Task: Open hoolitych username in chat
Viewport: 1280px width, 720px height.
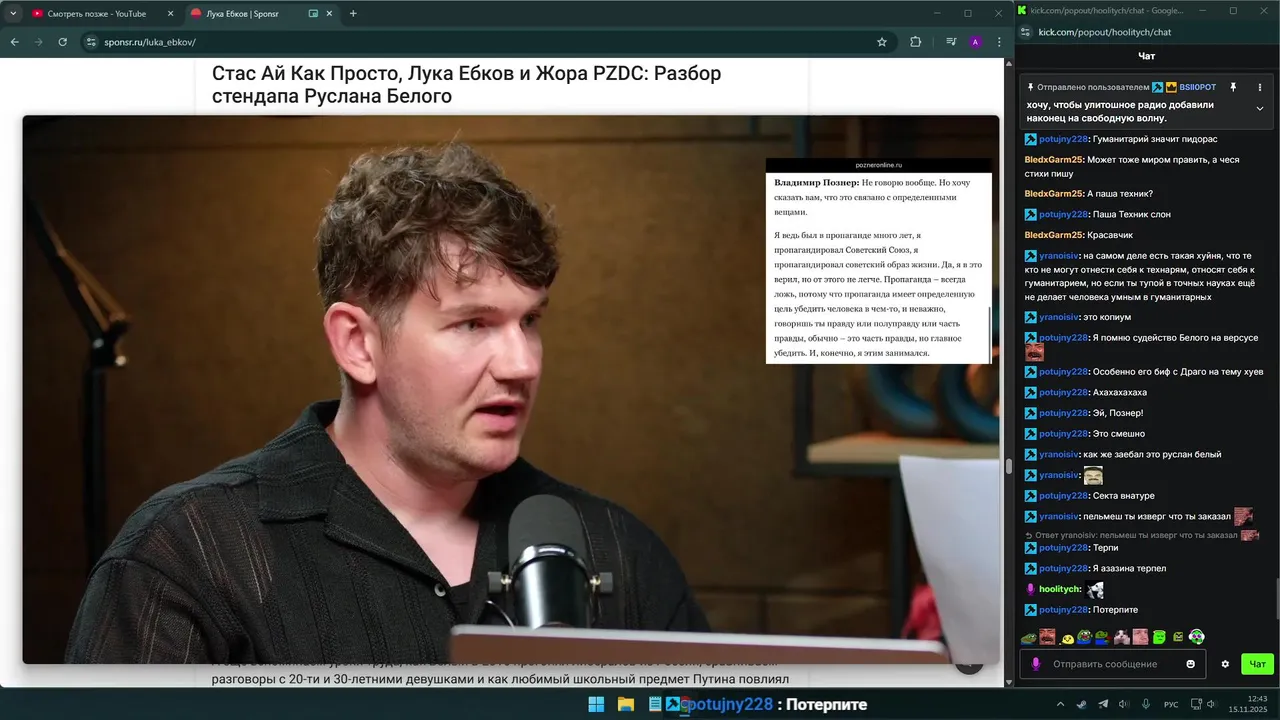Action: [x=1060, y=589]
